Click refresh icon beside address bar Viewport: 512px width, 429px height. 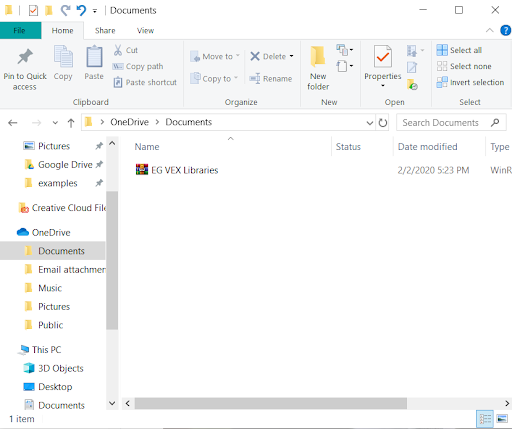pyautogui.click(x=383, y=123)
